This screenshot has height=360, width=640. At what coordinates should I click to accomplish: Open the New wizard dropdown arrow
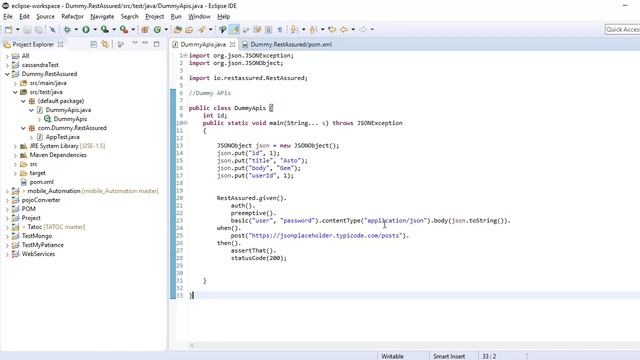pos(18,29)
